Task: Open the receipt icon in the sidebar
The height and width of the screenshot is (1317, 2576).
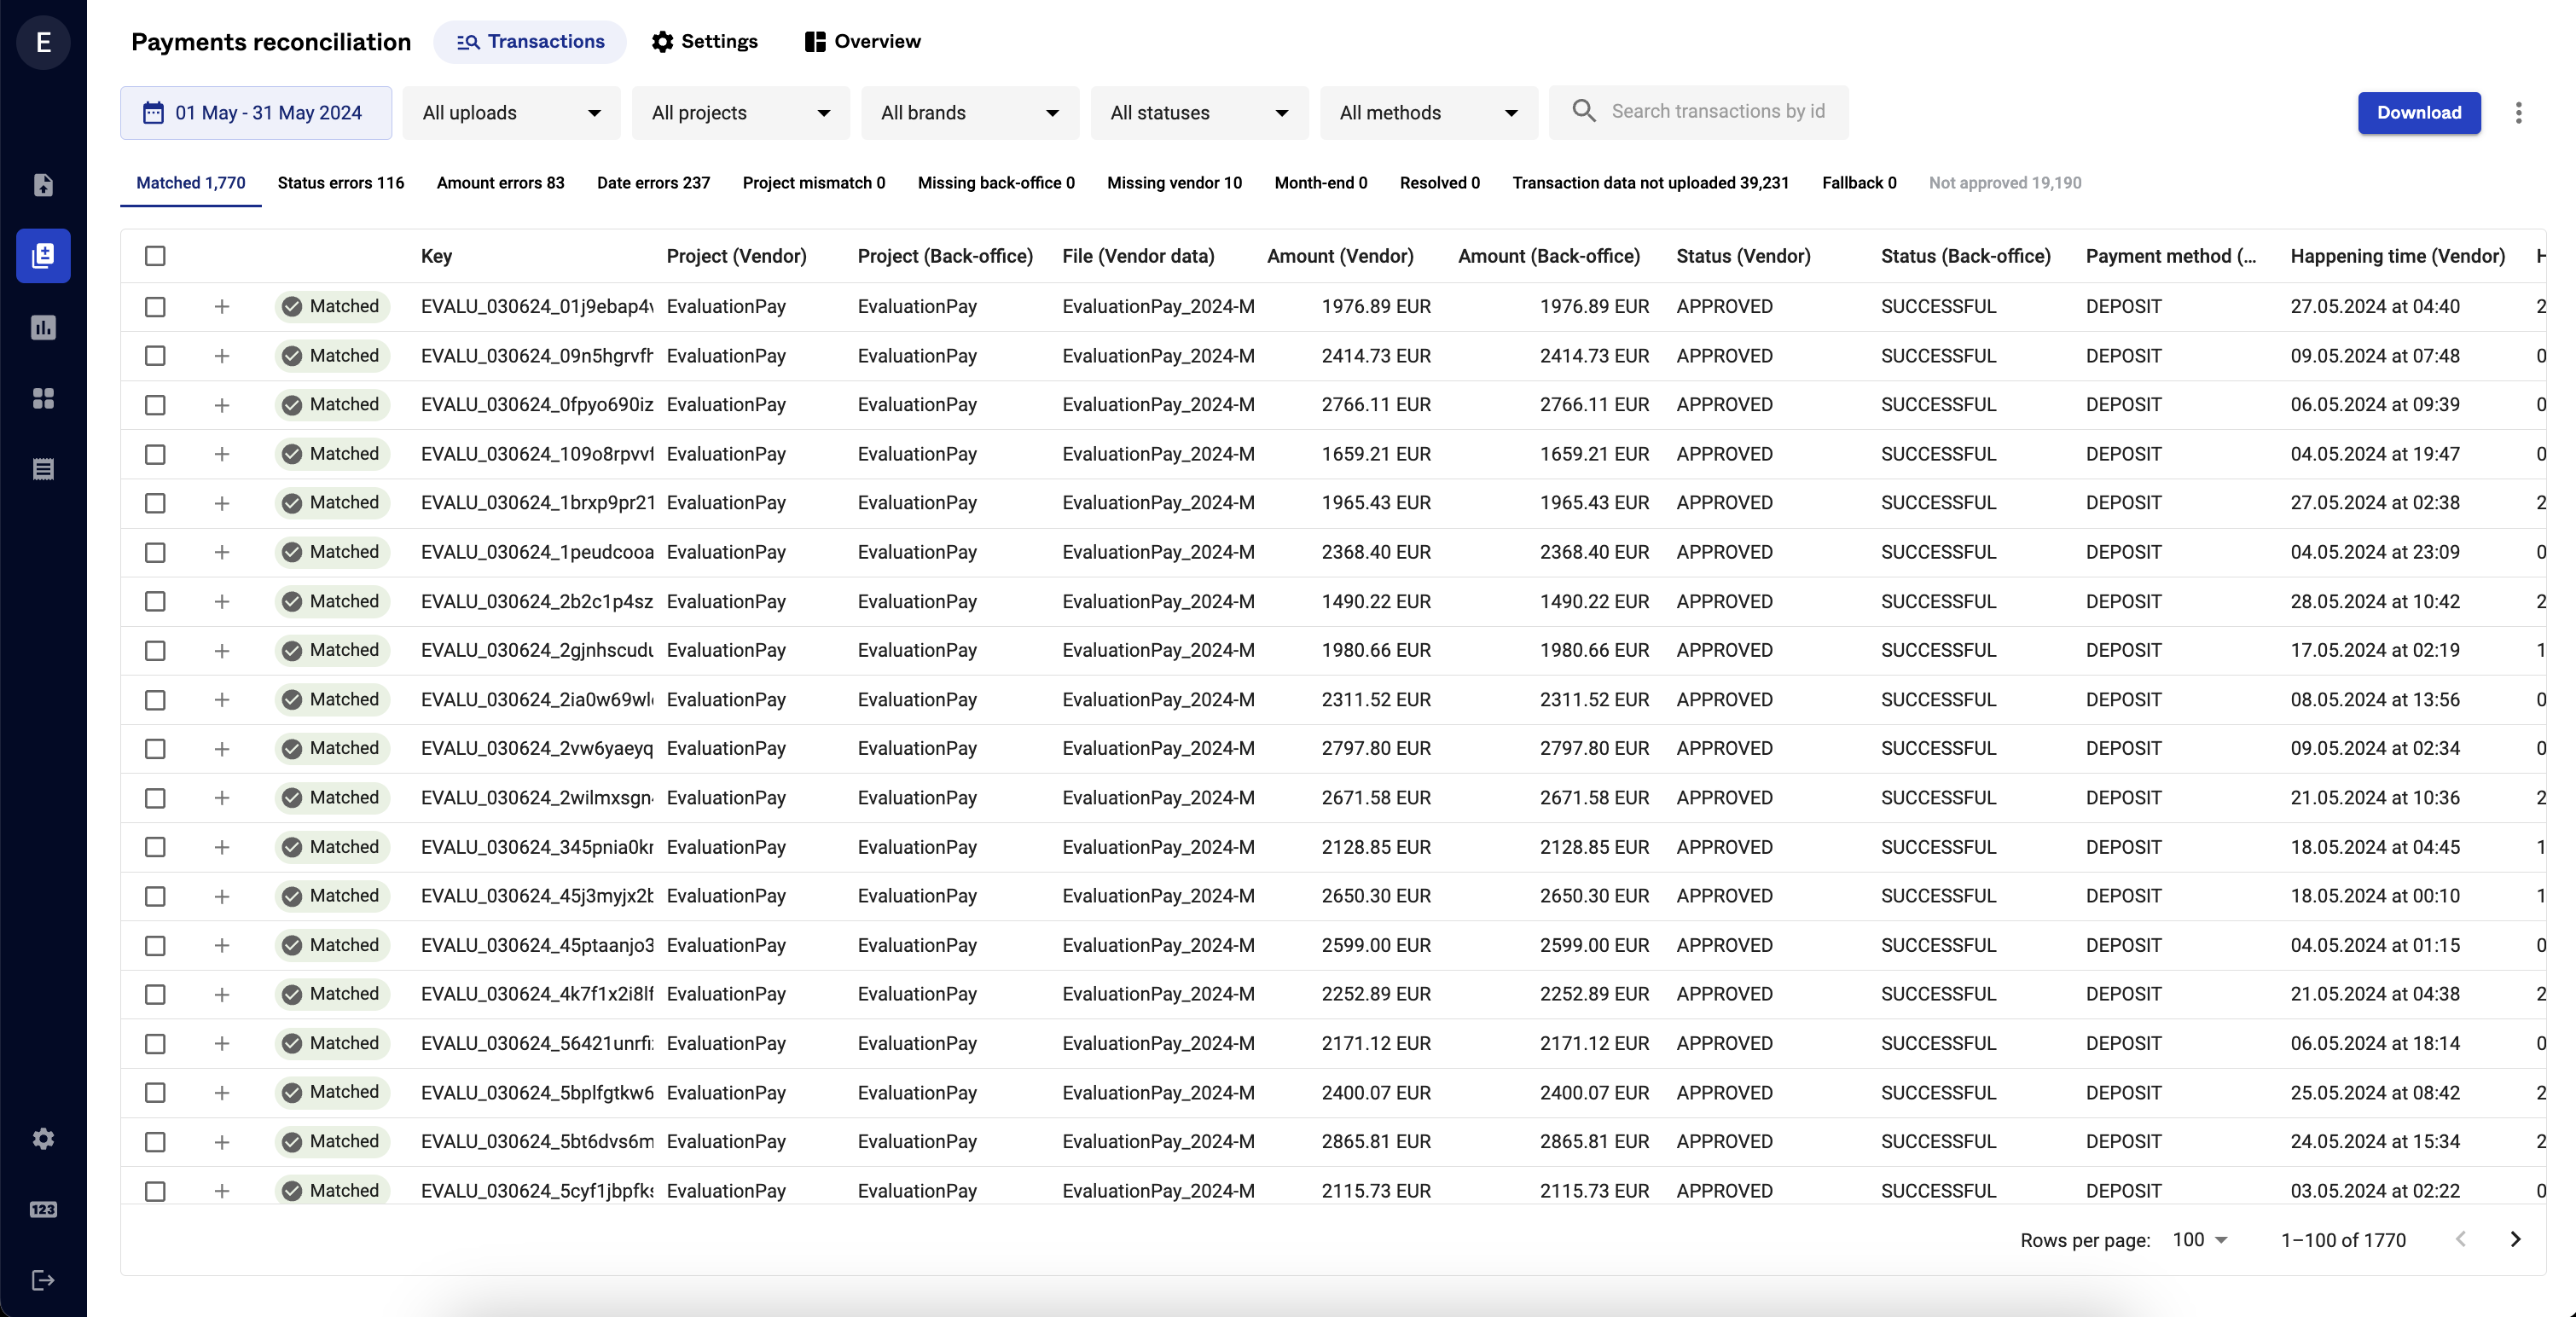Action: (x=43, y=468)
